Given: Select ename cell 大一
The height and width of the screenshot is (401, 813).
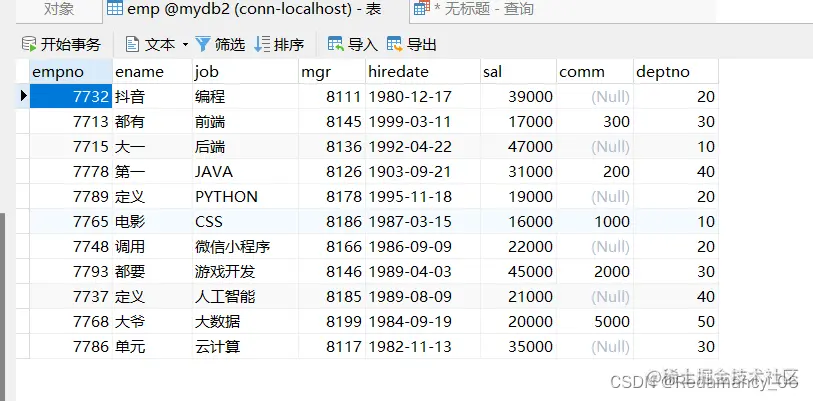Looking at the screenshot, I should [x=152, y=146].
